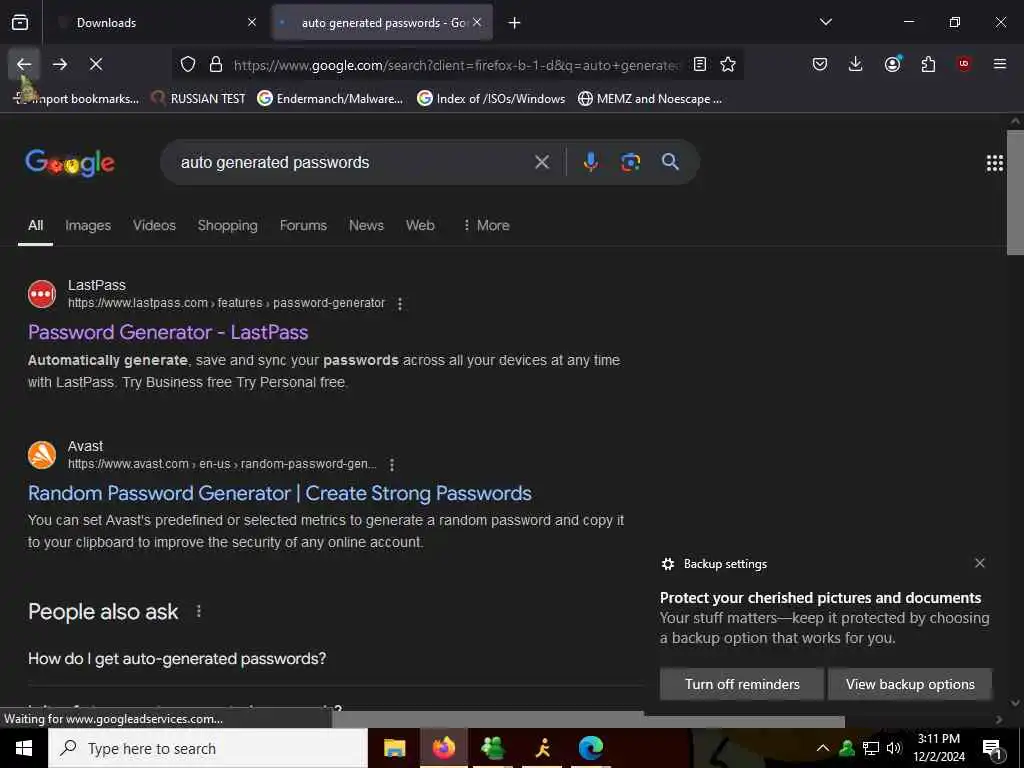Bookmark this page with the star icon
The width and height of the screenshot is (1024, 768).
(728, 64)
